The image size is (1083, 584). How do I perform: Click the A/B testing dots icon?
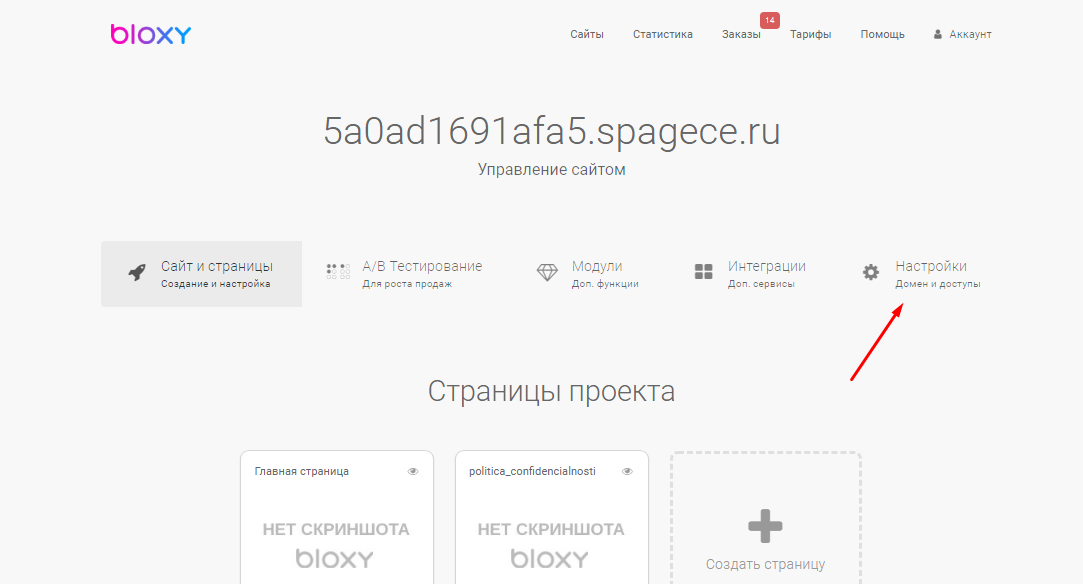tap(338, 271)
